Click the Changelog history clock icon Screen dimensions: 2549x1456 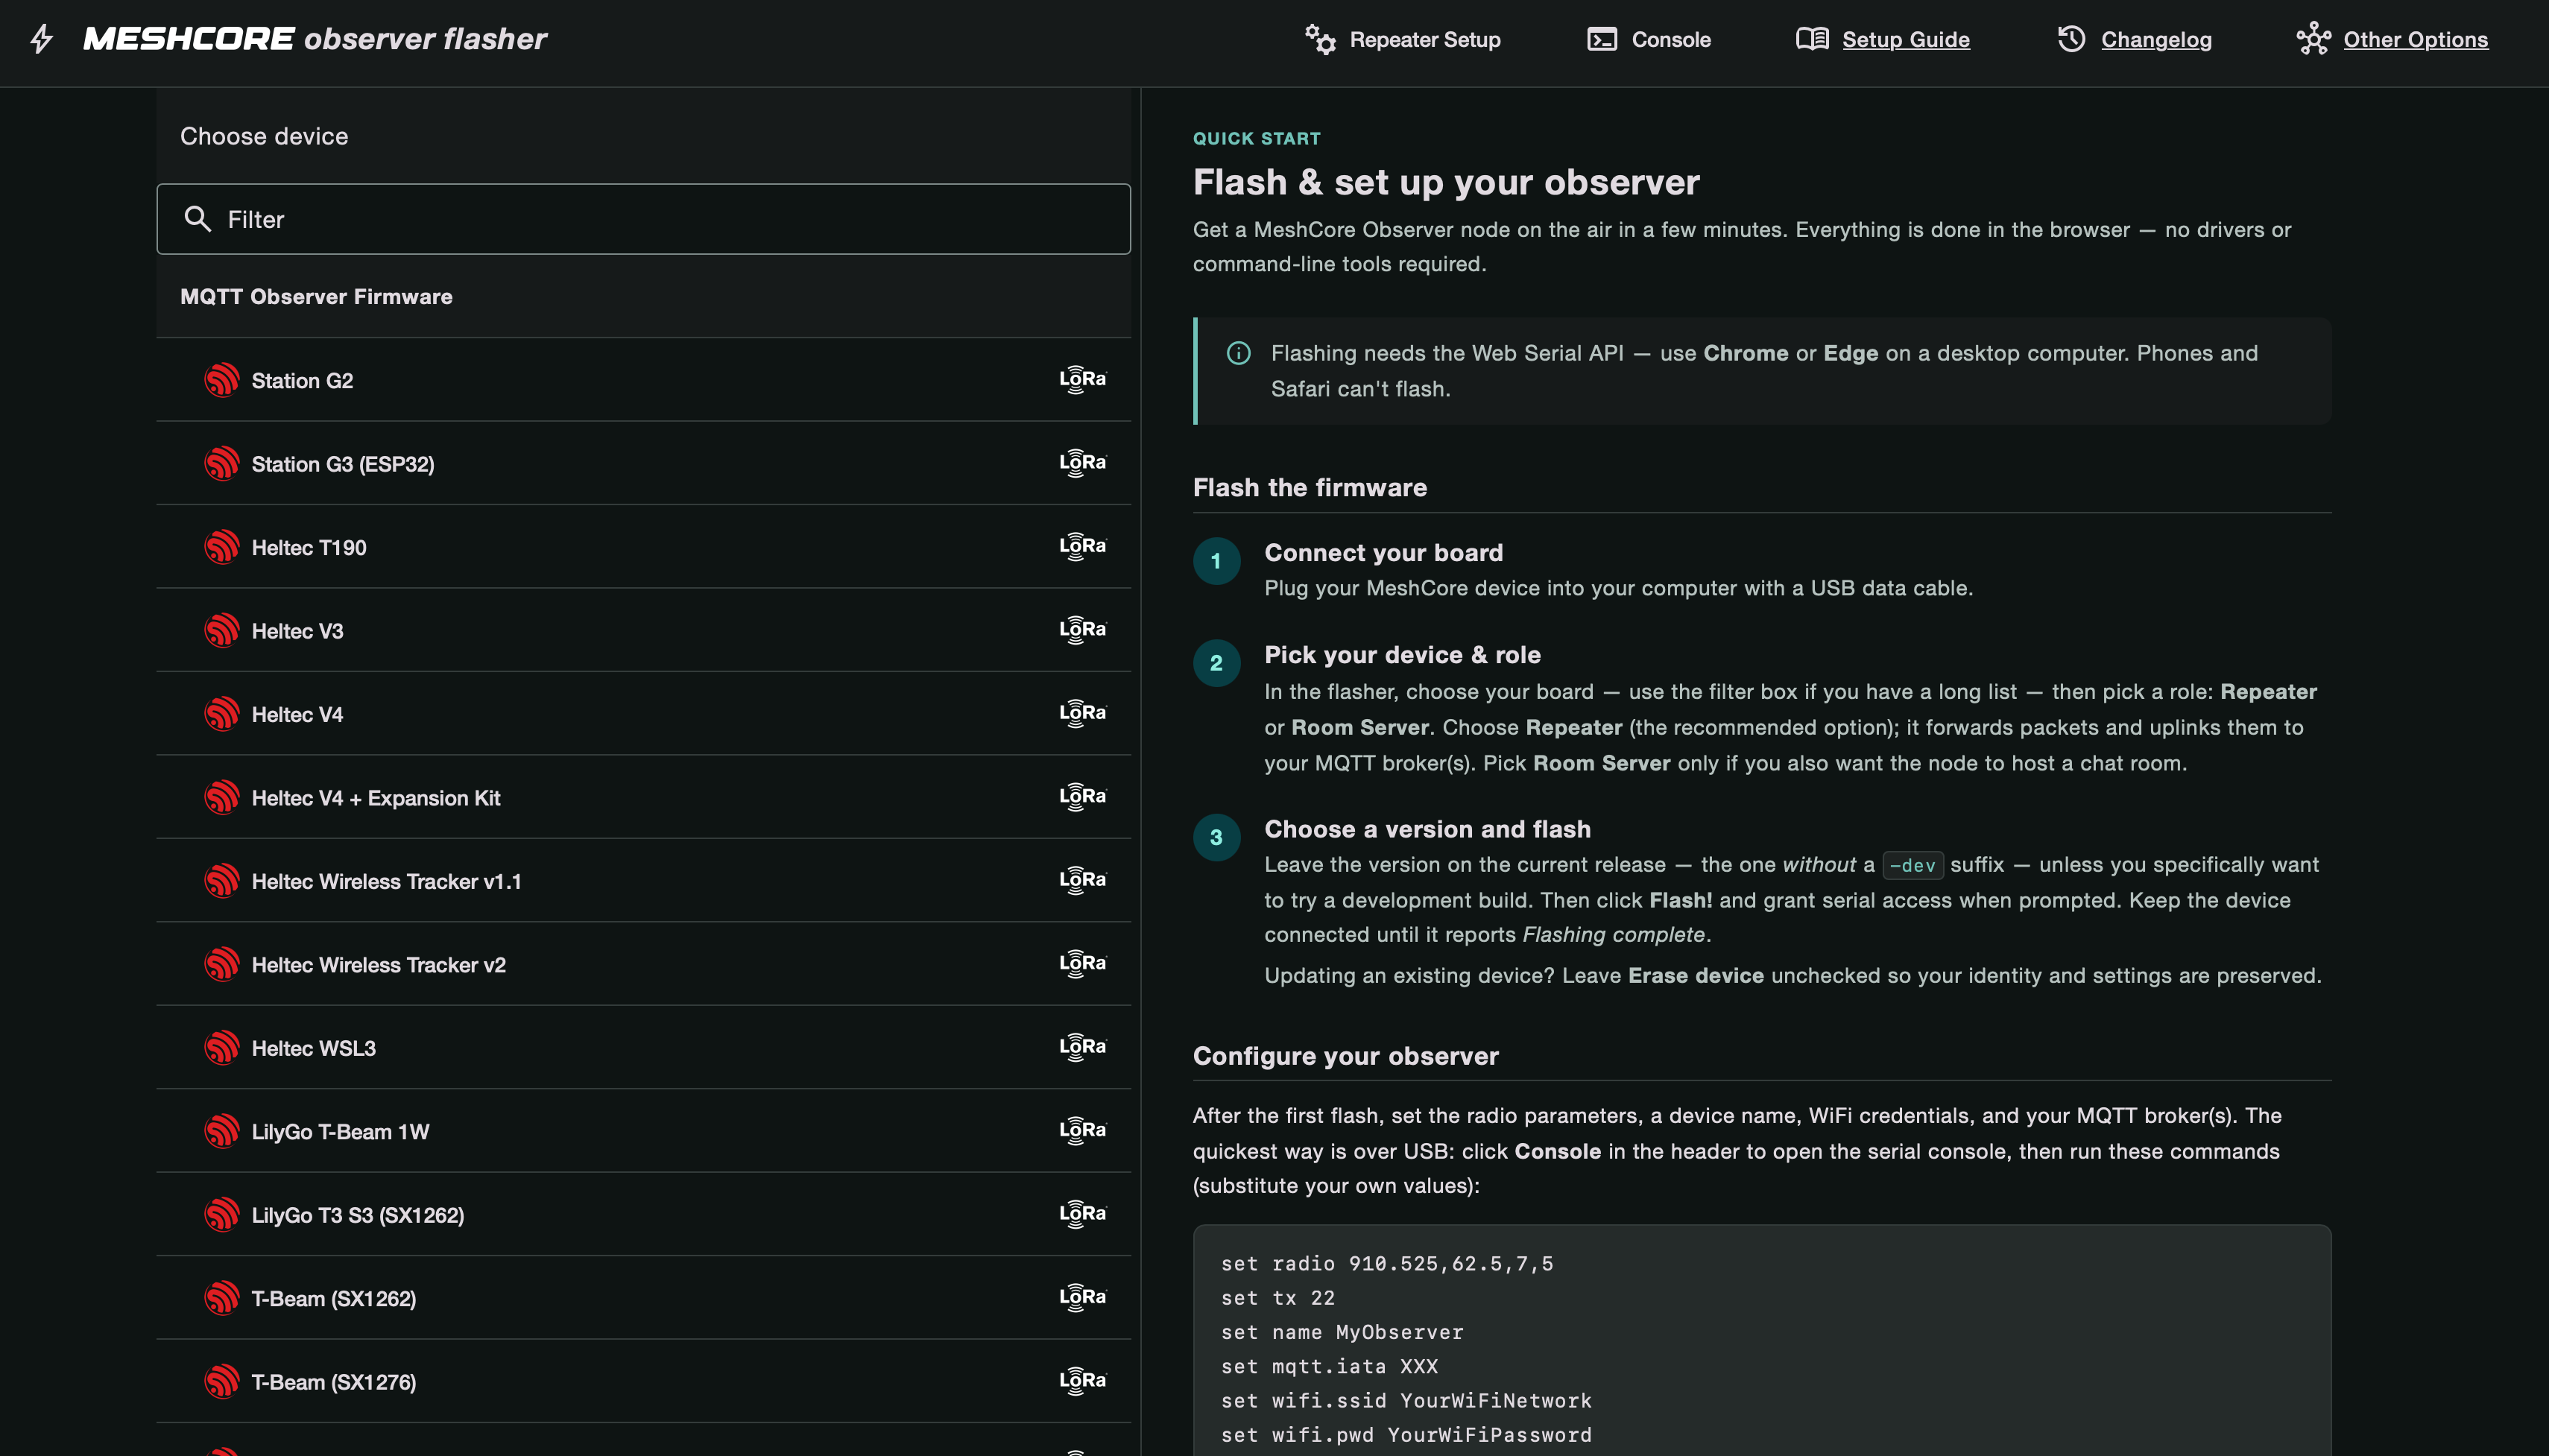pyautogui.click(x=2071, y=39)
